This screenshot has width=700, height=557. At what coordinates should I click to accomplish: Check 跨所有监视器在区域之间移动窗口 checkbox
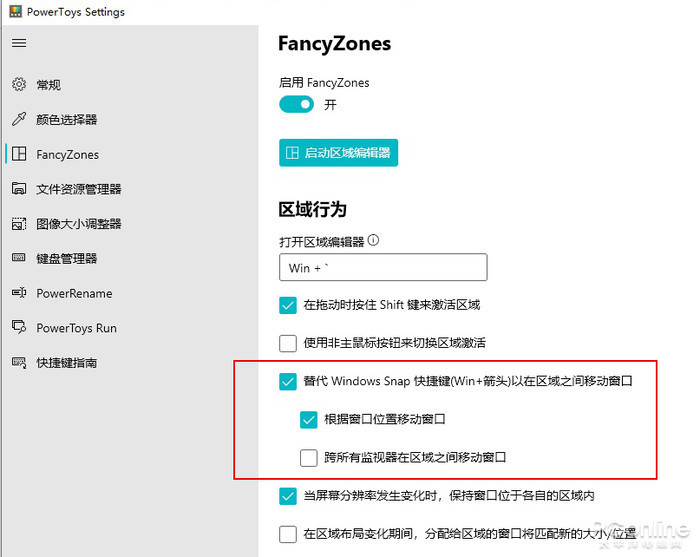point(308,458)
